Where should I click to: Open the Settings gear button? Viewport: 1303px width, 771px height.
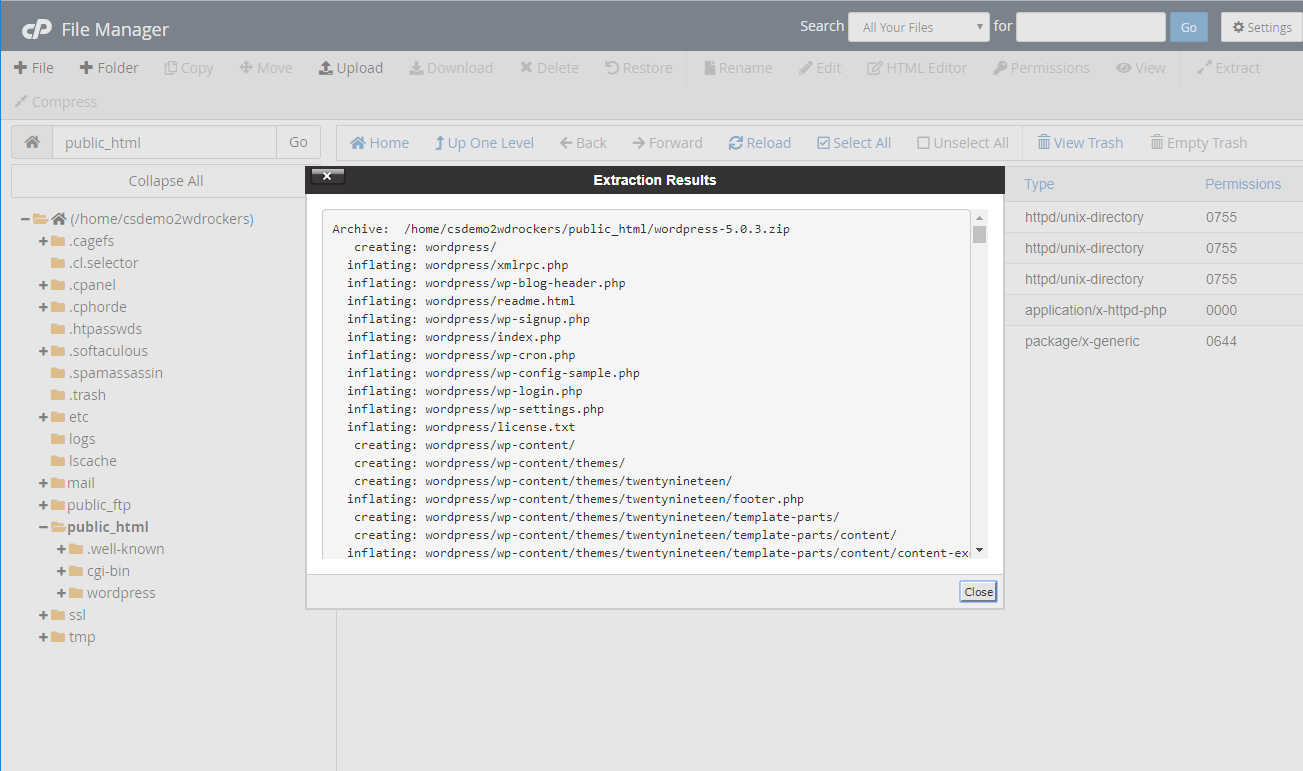[x=1261, y=28]
